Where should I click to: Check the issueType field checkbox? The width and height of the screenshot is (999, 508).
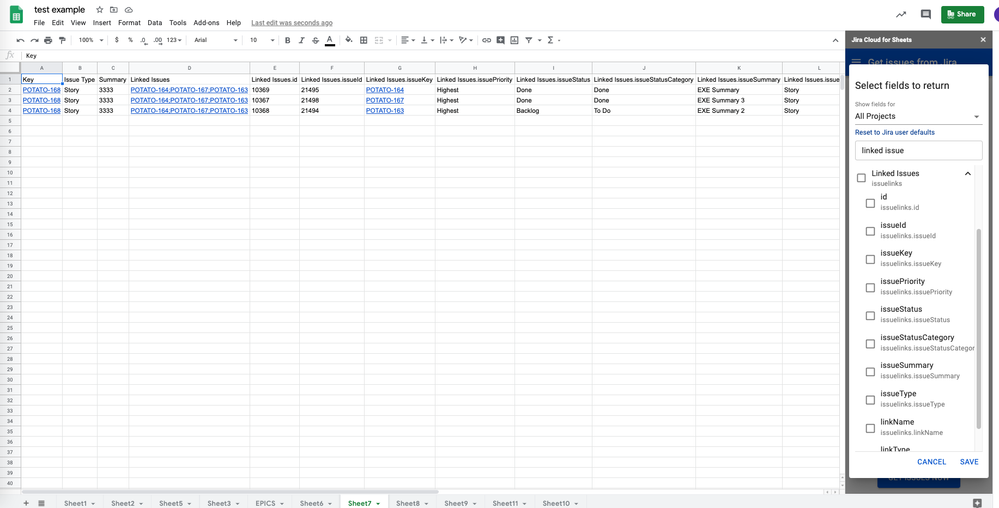(870, 400)
